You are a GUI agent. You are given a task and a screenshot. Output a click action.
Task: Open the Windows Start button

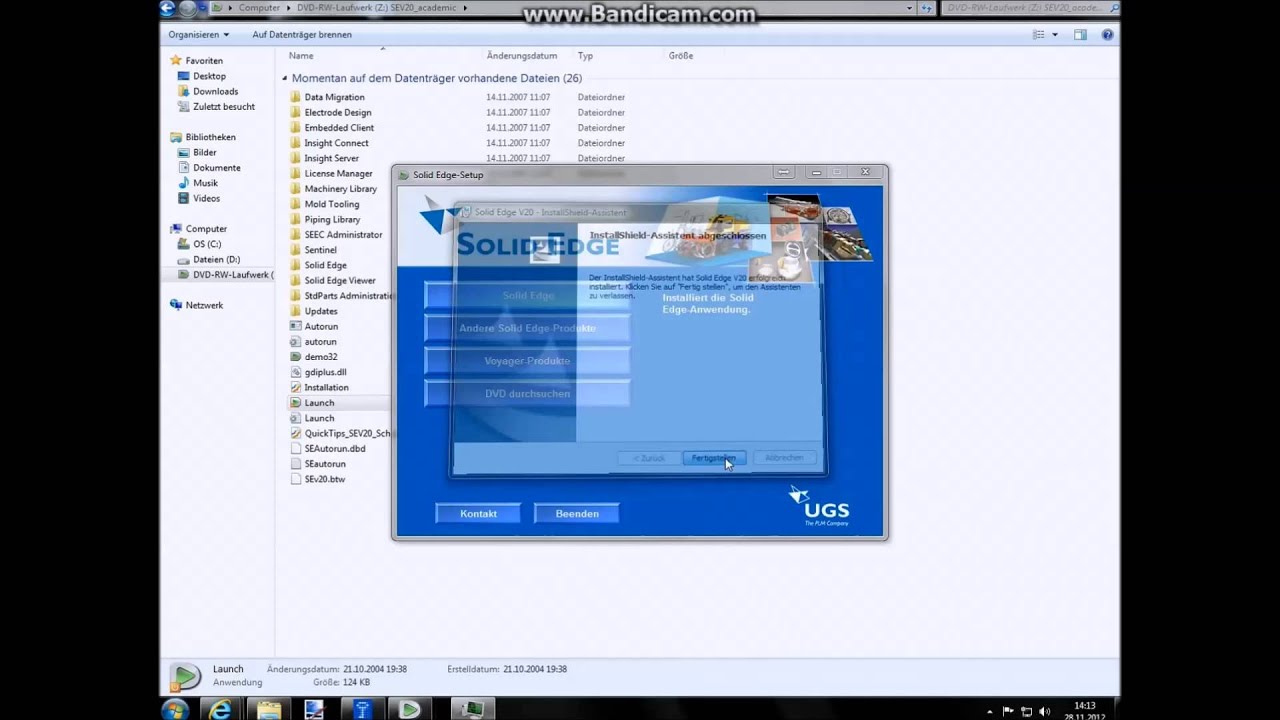(175, 709)
